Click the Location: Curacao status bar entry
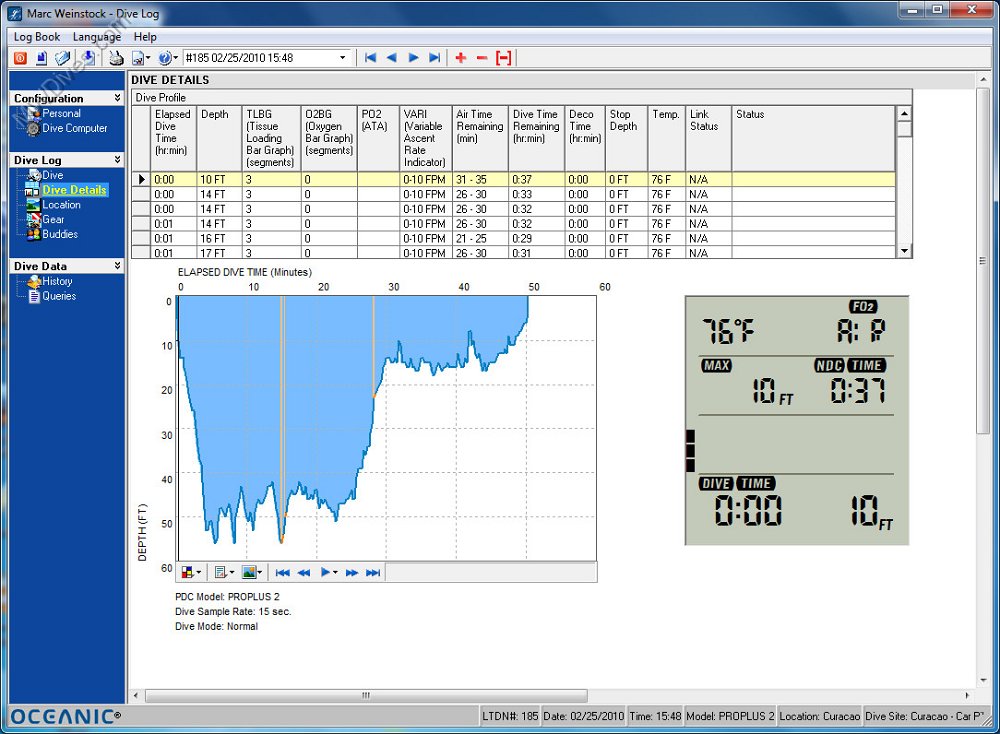Image resolution: width=1000 pixels, height=734 pixels. (x=819, y=716)
